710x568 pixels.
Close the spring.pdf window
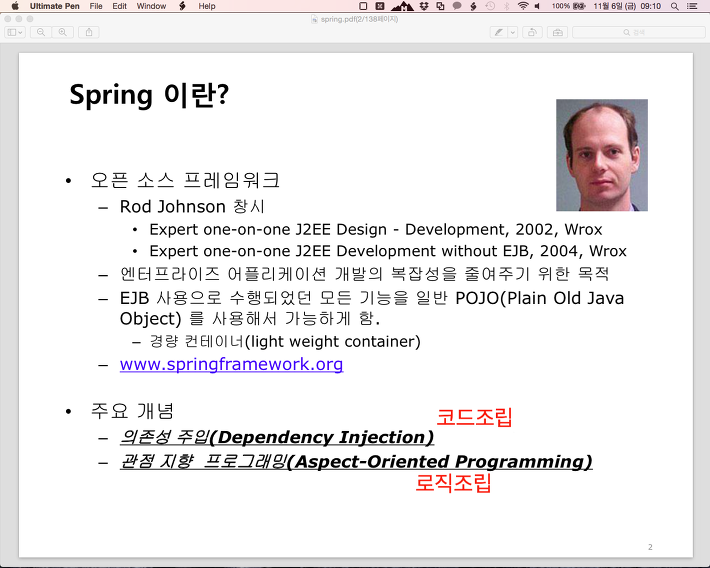8,19
